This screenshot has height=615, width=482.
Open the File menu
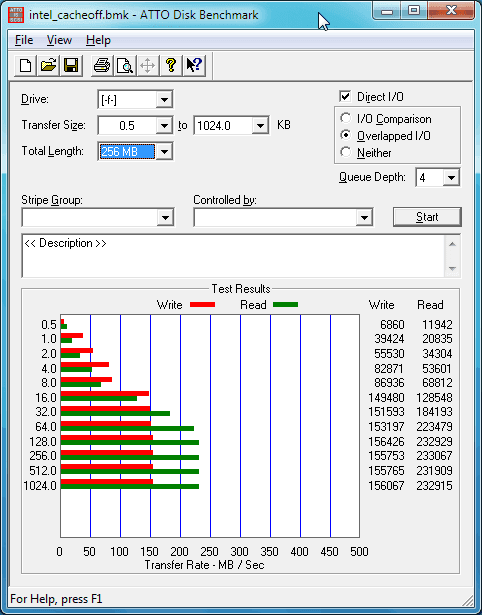(24, 40)
